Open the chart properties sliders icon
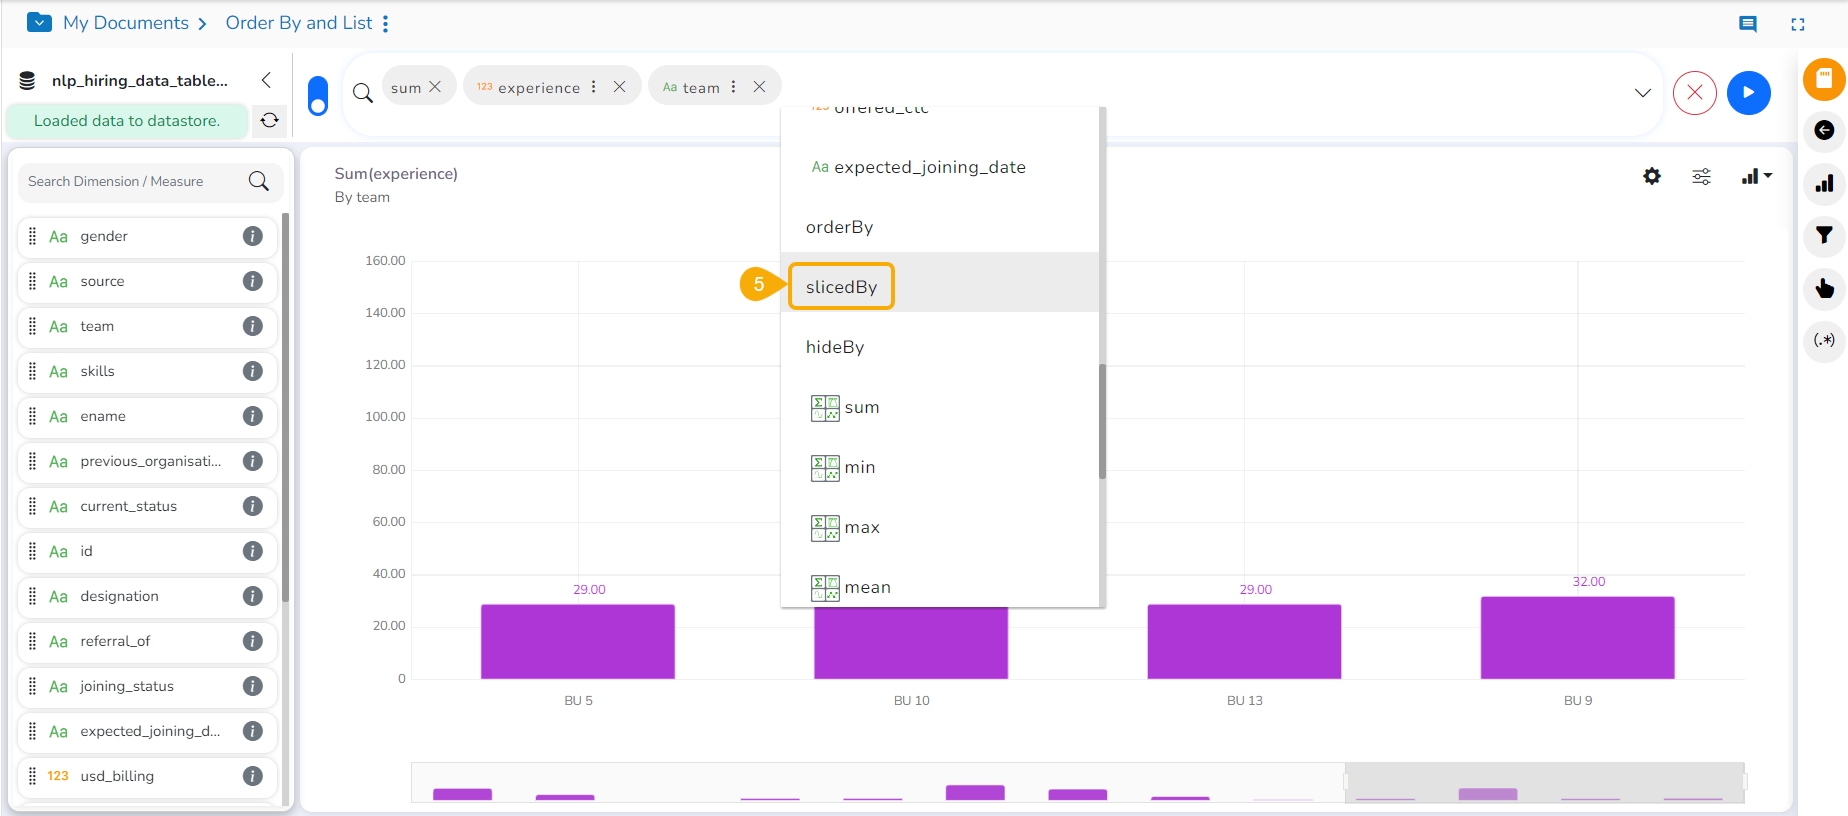Screen dimensions: 1848x816 (x=1701, y=177)
